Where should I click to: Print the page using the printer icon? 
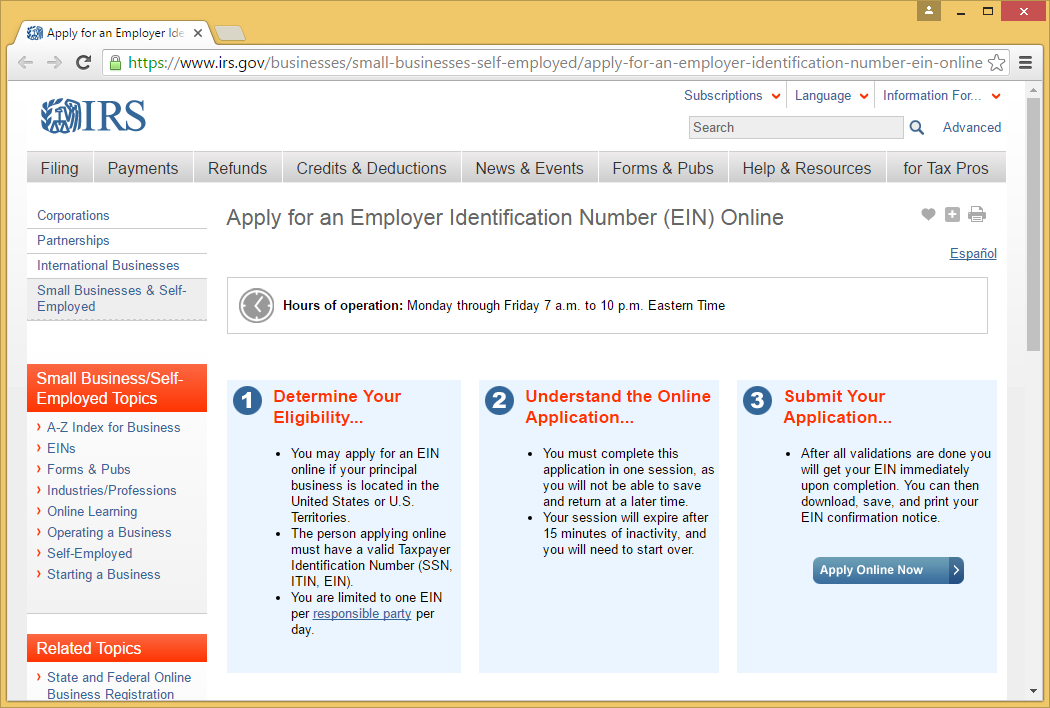coord(977,214)
